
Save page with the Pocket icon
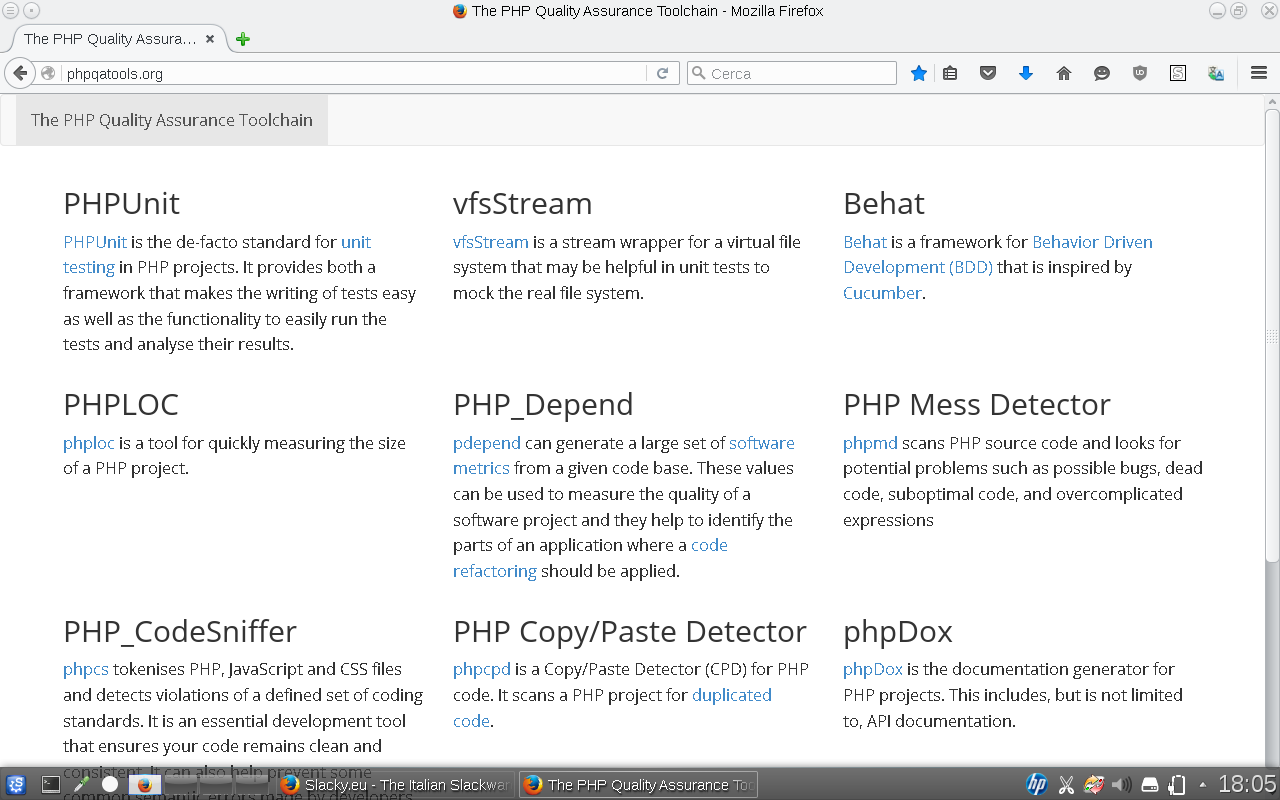tap(988, 73)
